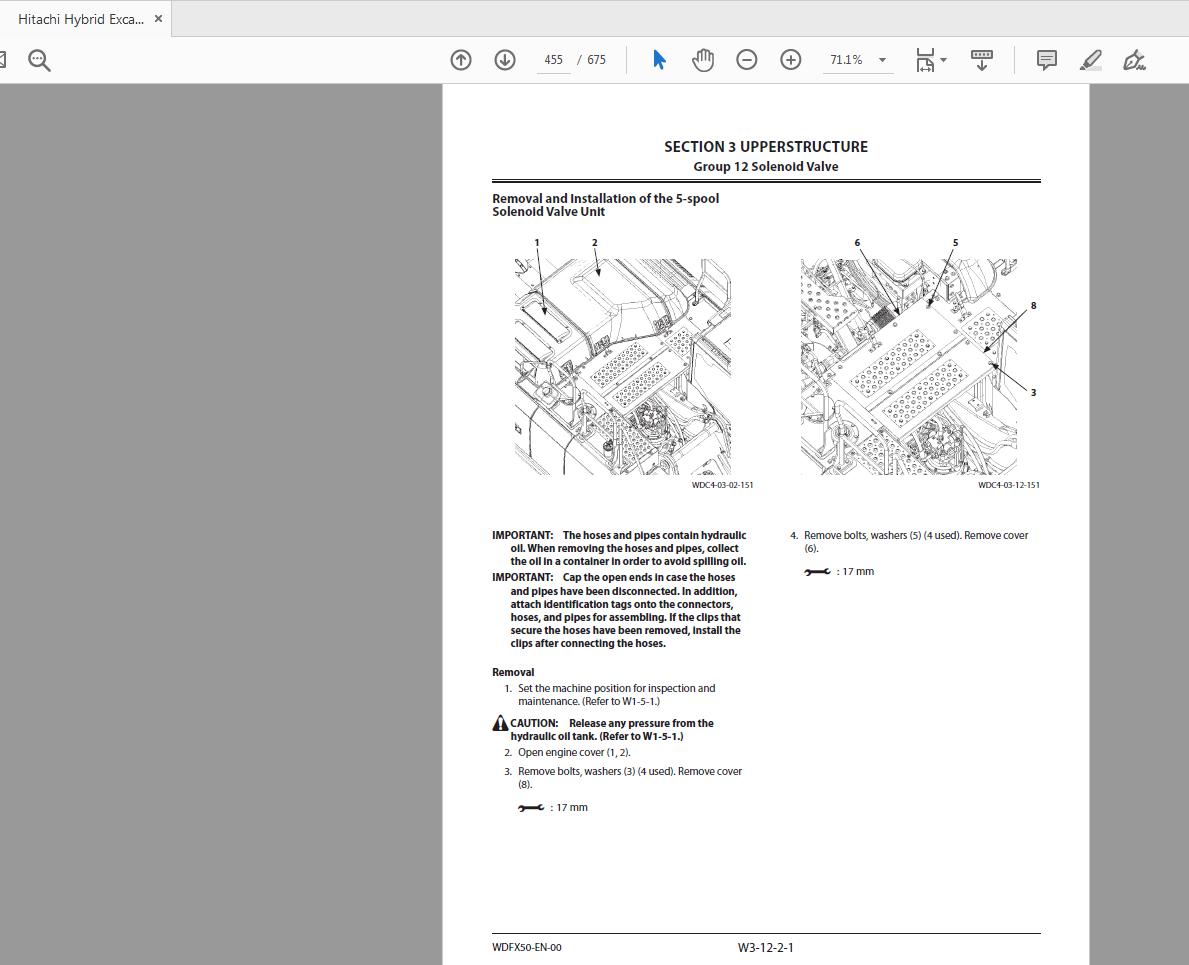Open the zoom percentage dropdown
The image size is (1189, 965).
click(x=881, y=59)
